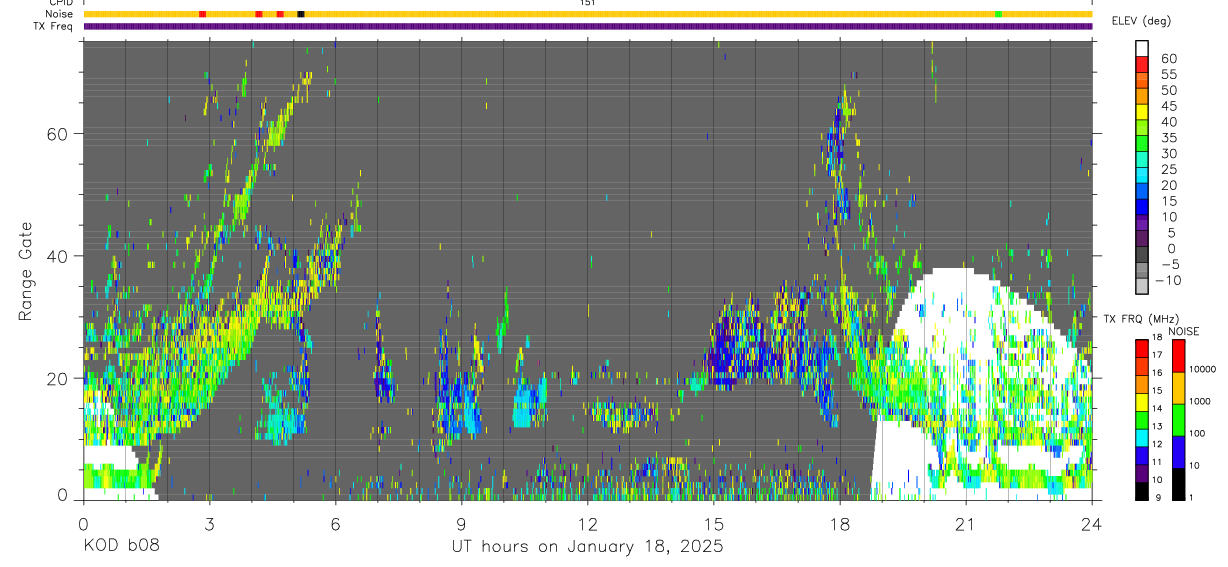Click the '-10' label on the ELEV colorbar
The width and height of the screenshot is (1228, 567).
pyautogui.click(x=1166, y=280)
